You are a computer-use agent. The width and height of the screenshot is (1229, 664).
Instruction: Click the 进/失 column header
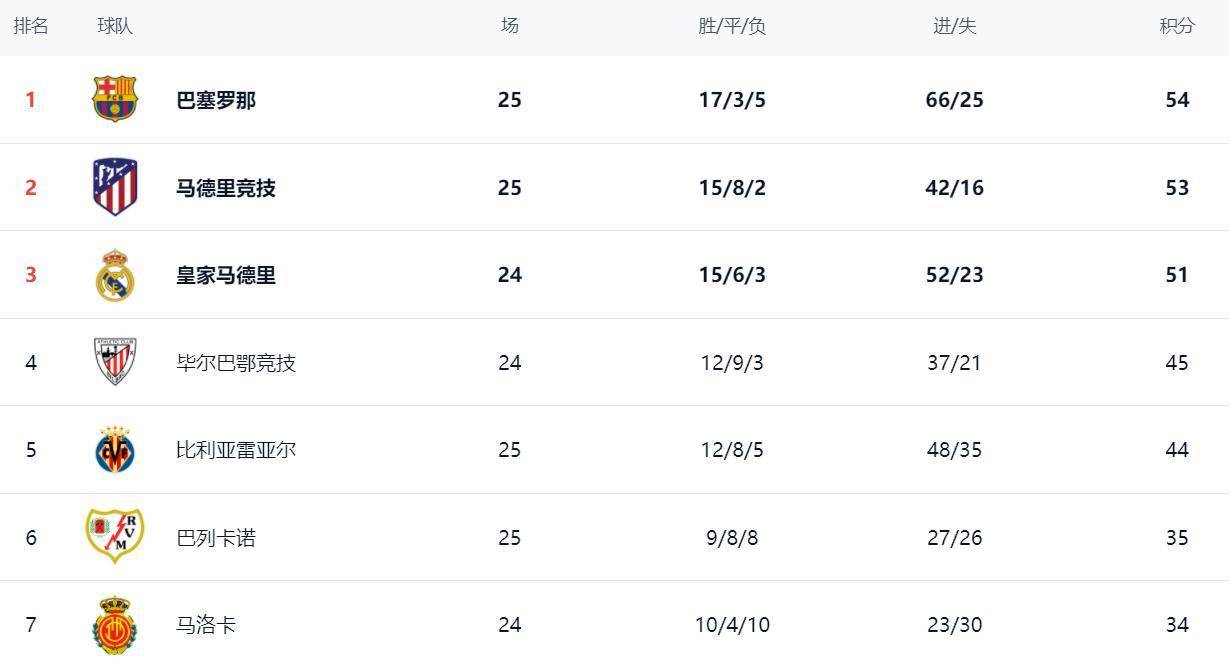pyautogui.click(x=955, y=26)
